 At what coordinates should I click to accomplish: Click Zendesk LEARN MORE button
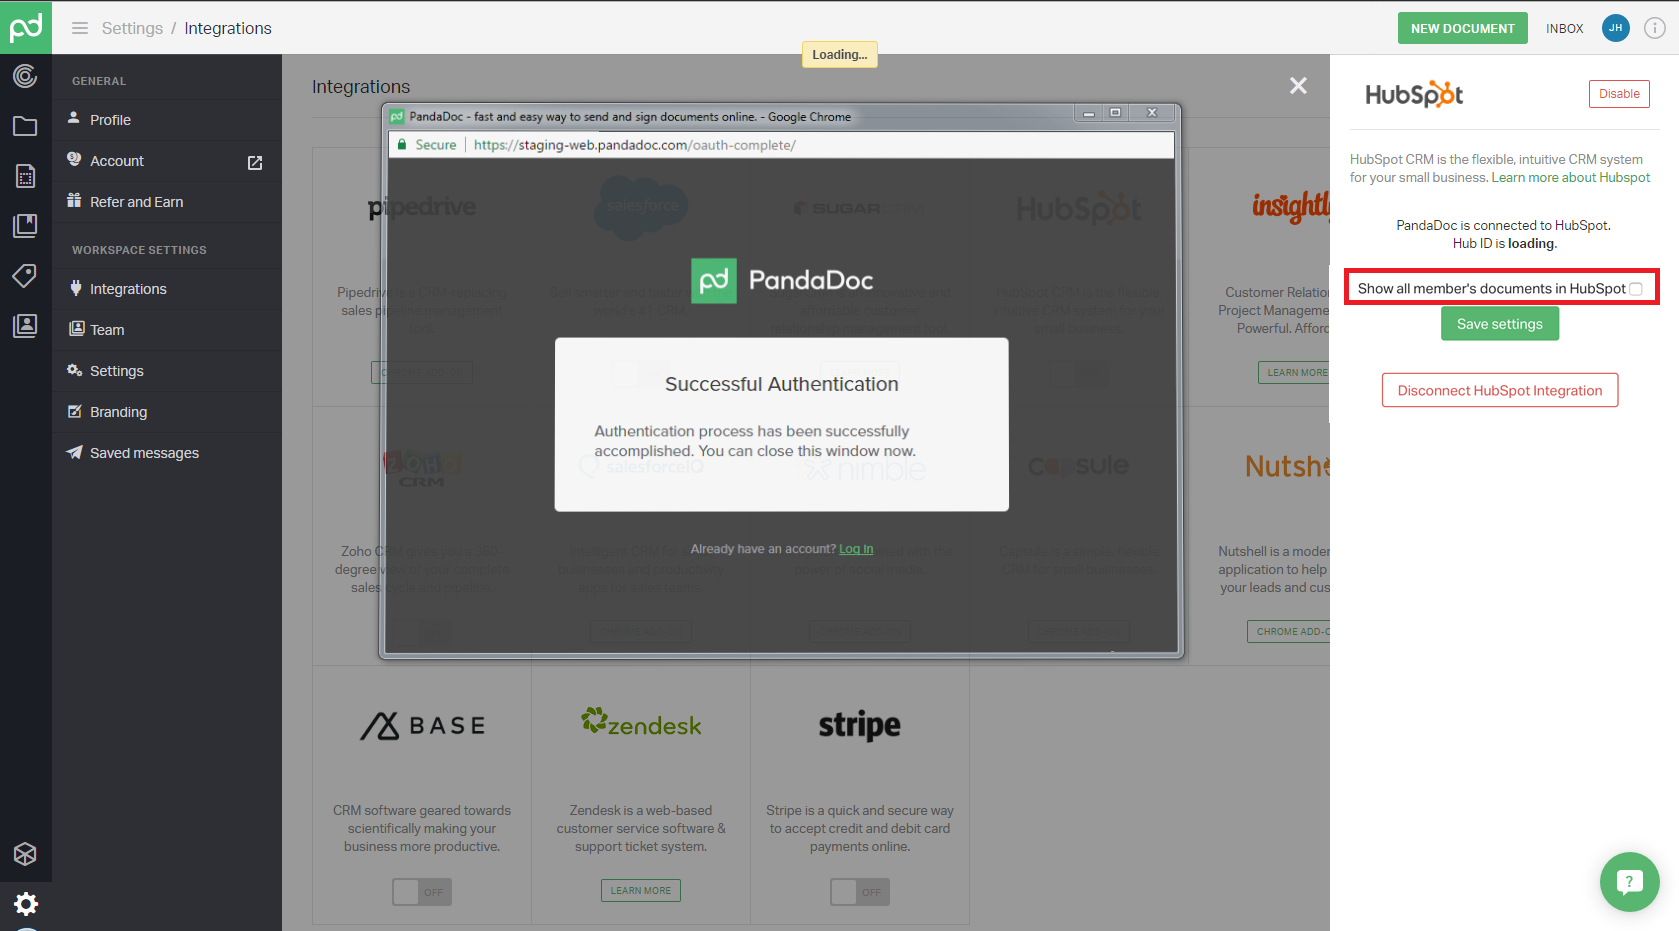(641, 891)
